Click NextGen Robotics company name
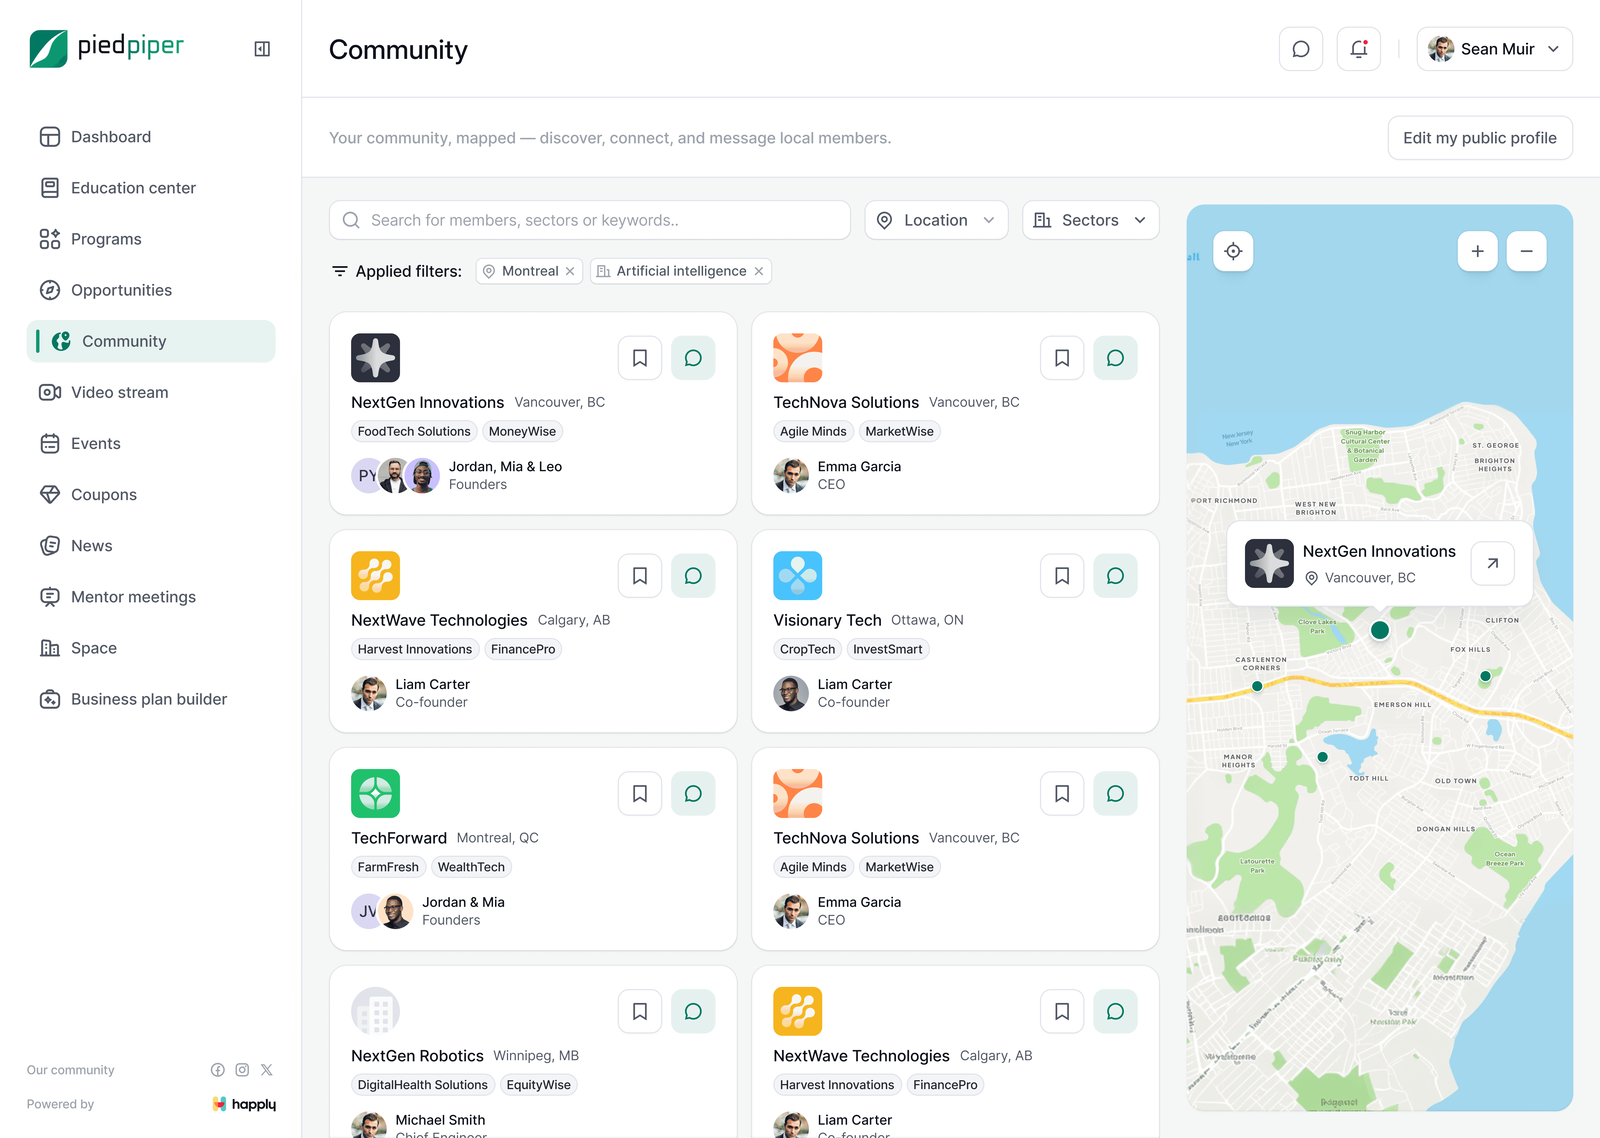Image resolution: width=1600 pixels, height=1138 pixels. (417, 1056)
